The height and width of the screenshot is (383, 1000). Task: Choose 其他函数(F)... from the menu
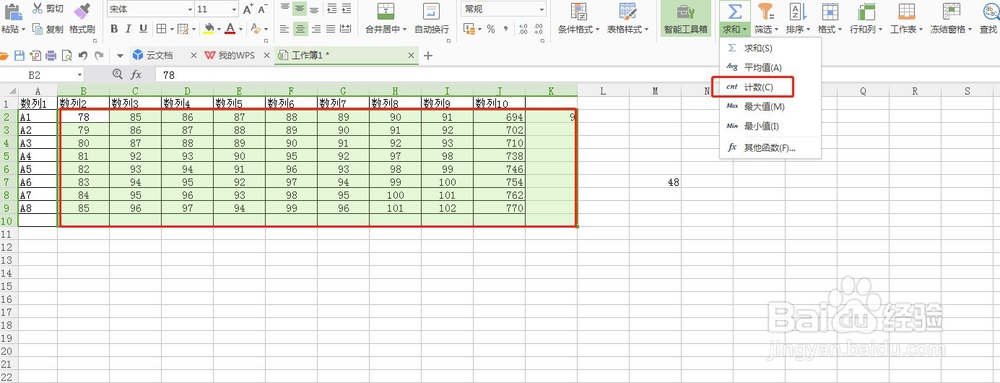[770, 148]
